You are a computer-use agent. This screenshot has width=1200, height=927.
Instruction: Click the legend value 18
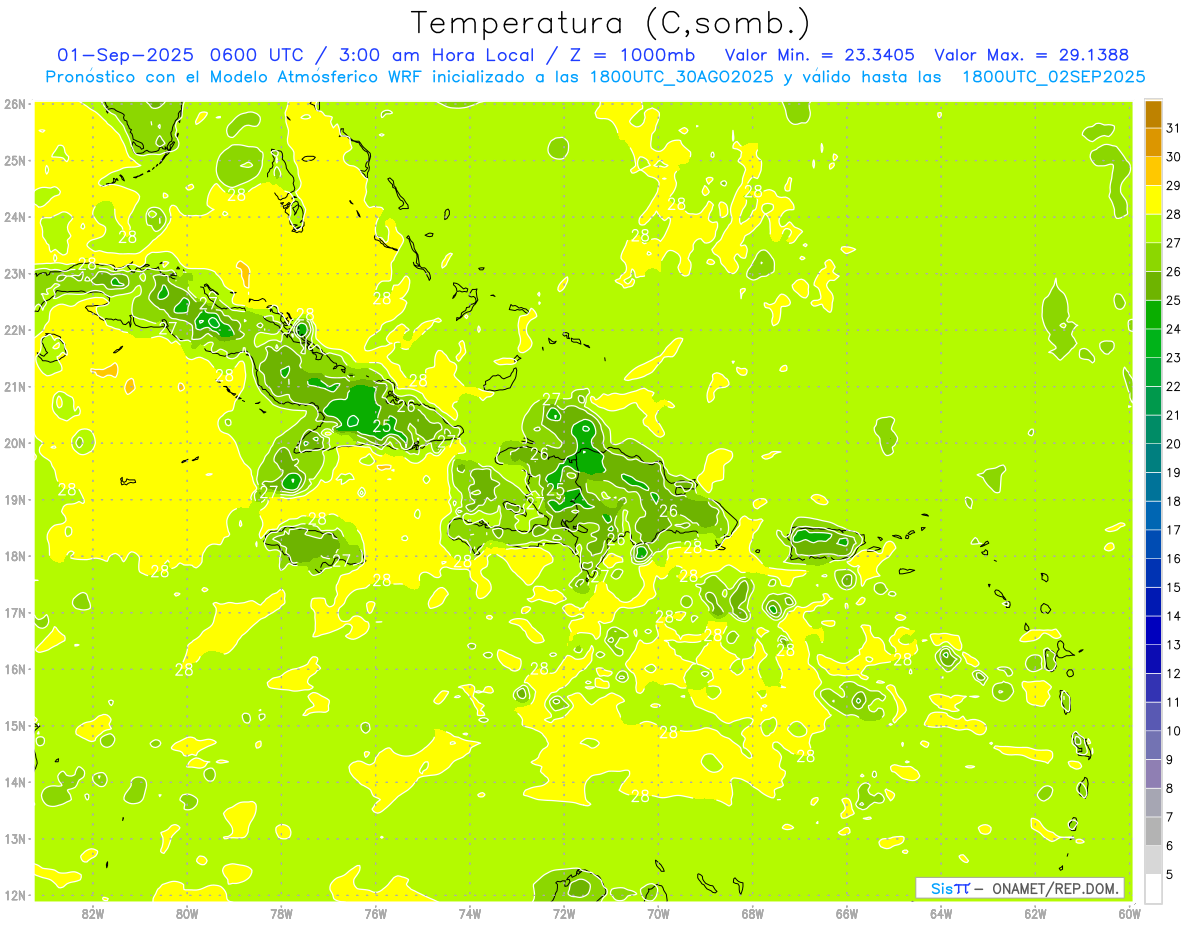1173,501
